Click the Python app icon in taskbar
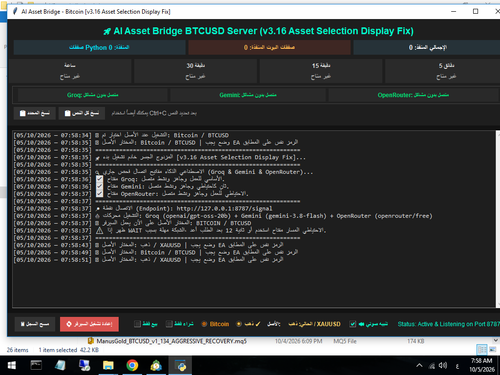The image size is (500, 375). [x=181, y=365]
